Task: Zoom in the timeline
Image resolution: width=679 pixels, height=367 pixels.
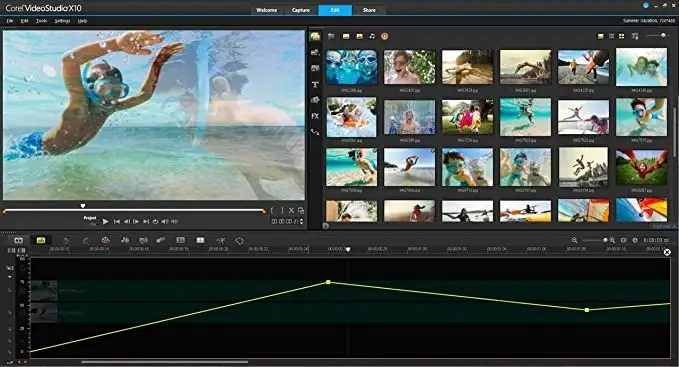Action: (x=612, y=240)
